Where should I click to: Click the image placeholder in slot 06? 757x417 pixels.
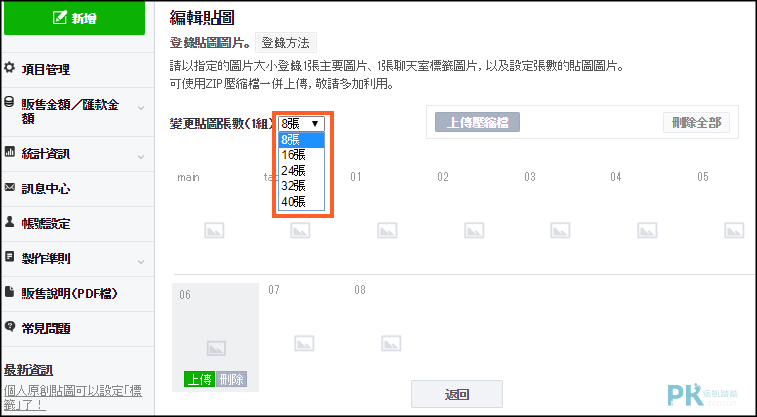point(216,348)
